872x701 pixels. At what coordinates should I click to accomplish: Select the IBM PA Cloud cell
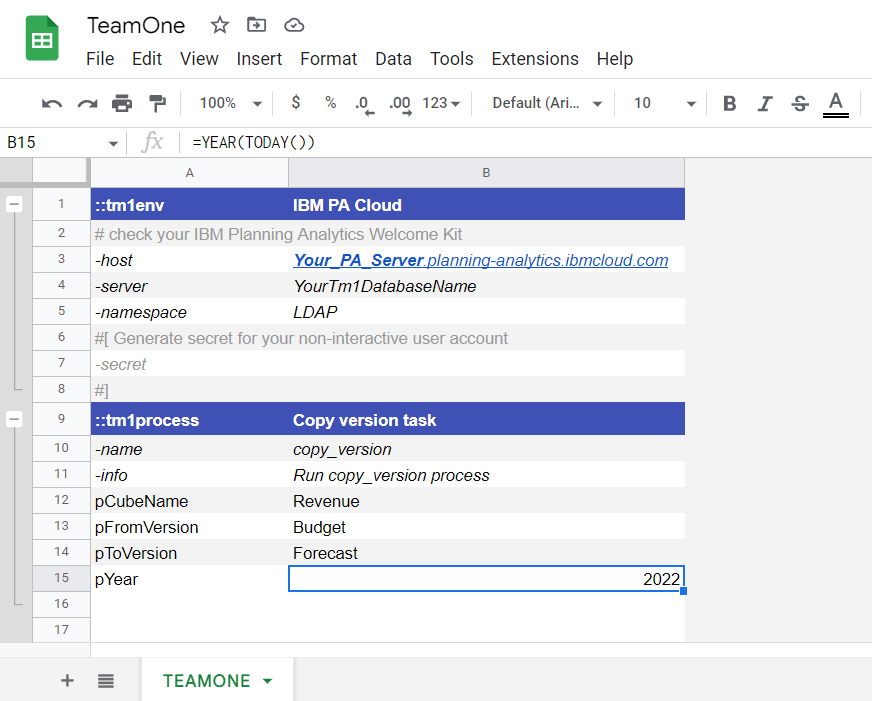click(x=487, y=204)
